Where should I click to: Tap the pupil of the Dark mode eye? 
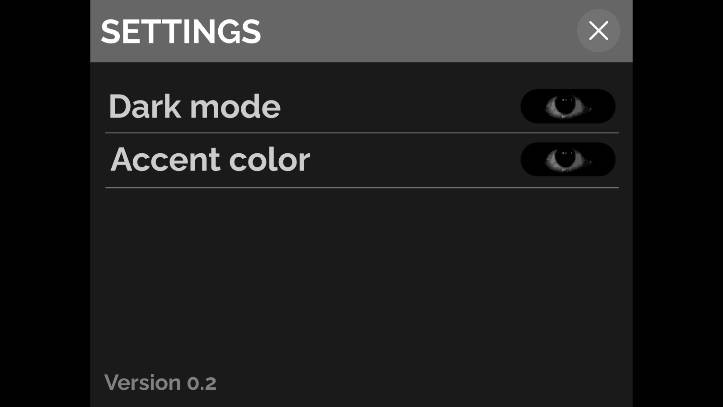pos(567,104)
